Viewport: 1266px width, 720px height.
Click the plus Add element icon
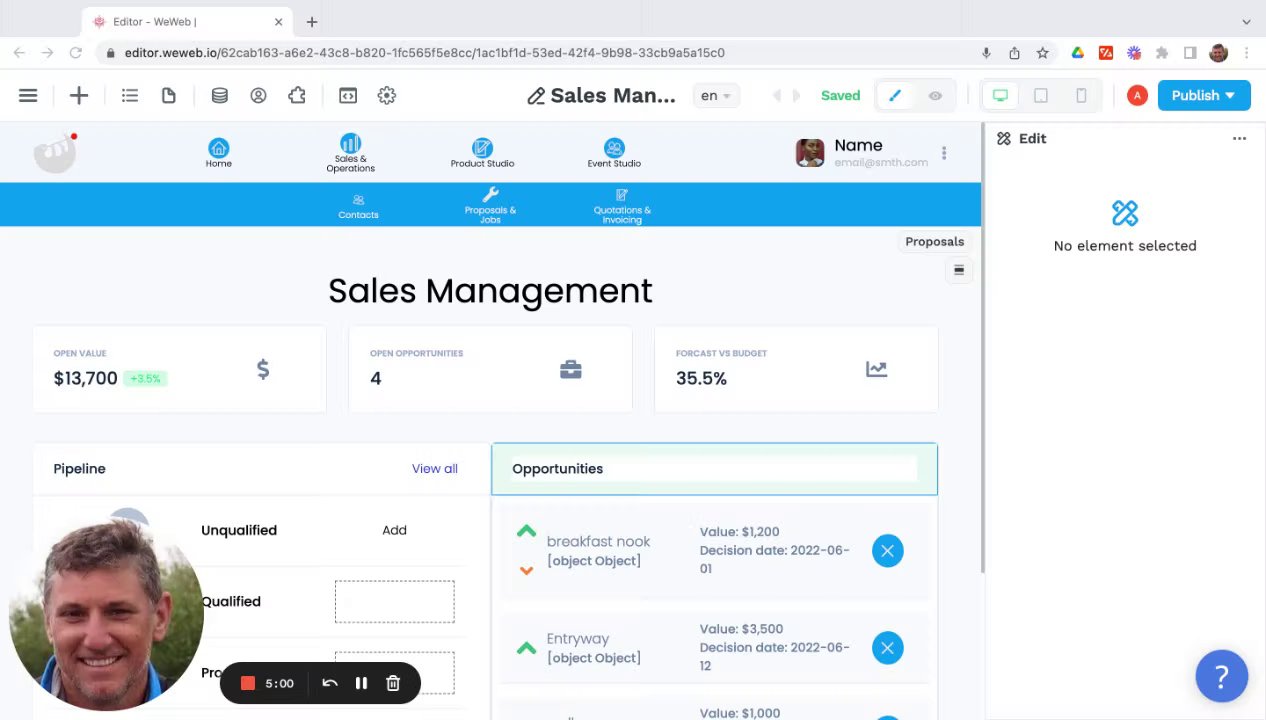[79, 96]
